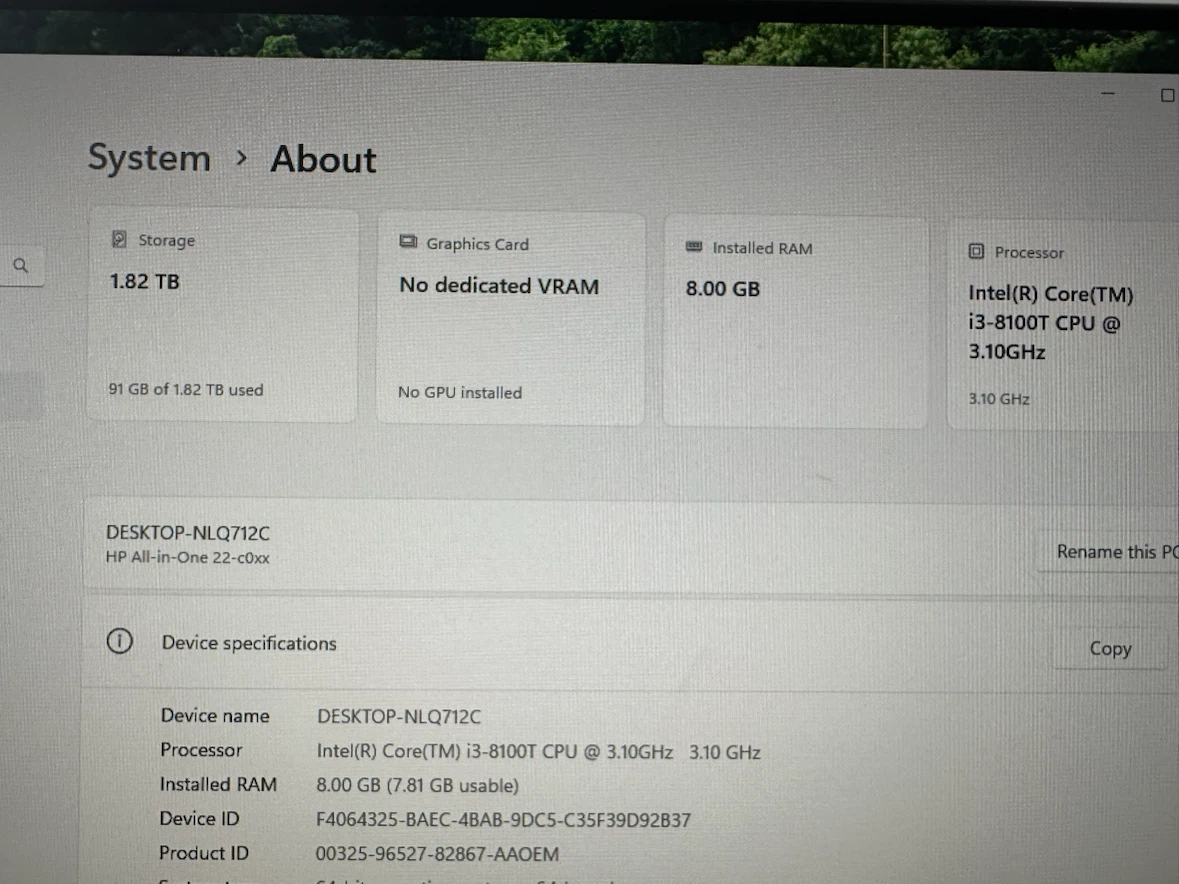Click the 'Processor' label in specifications list
Image resolution: width=1179 pixels, height=884 pixels.
coord(201,749)
